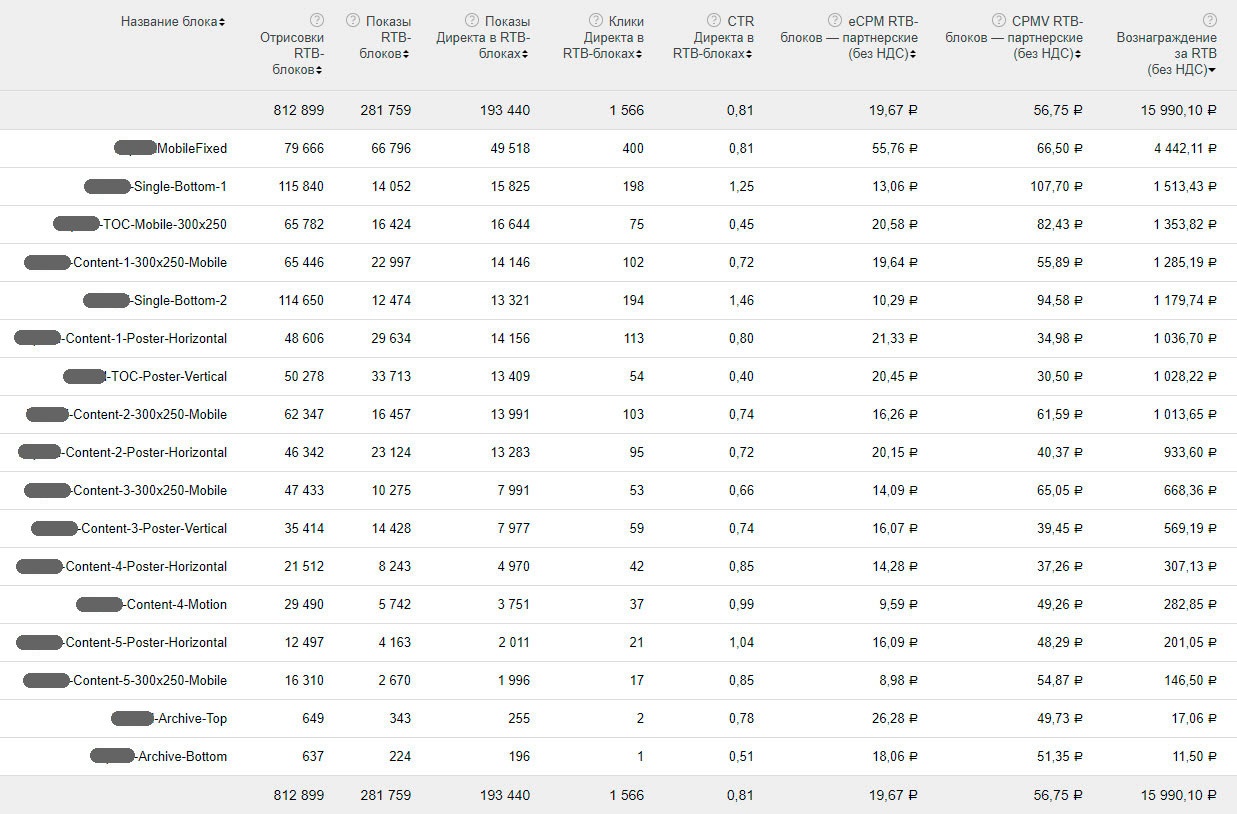
Task: Show hint for Показы Директа в RTB-блоках
Action: click(471, 20)
